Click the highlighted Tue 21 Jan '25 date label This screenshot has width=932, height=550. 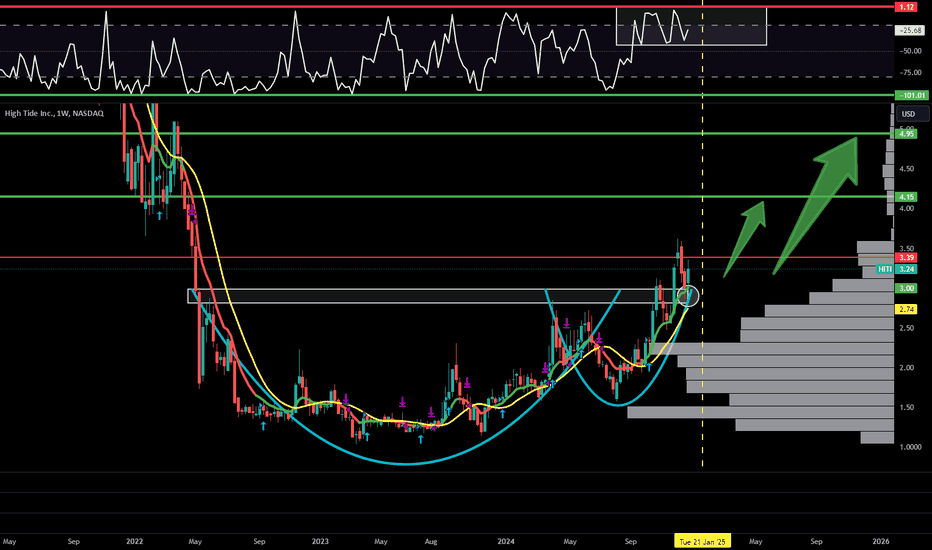click(x=703, y=542)
